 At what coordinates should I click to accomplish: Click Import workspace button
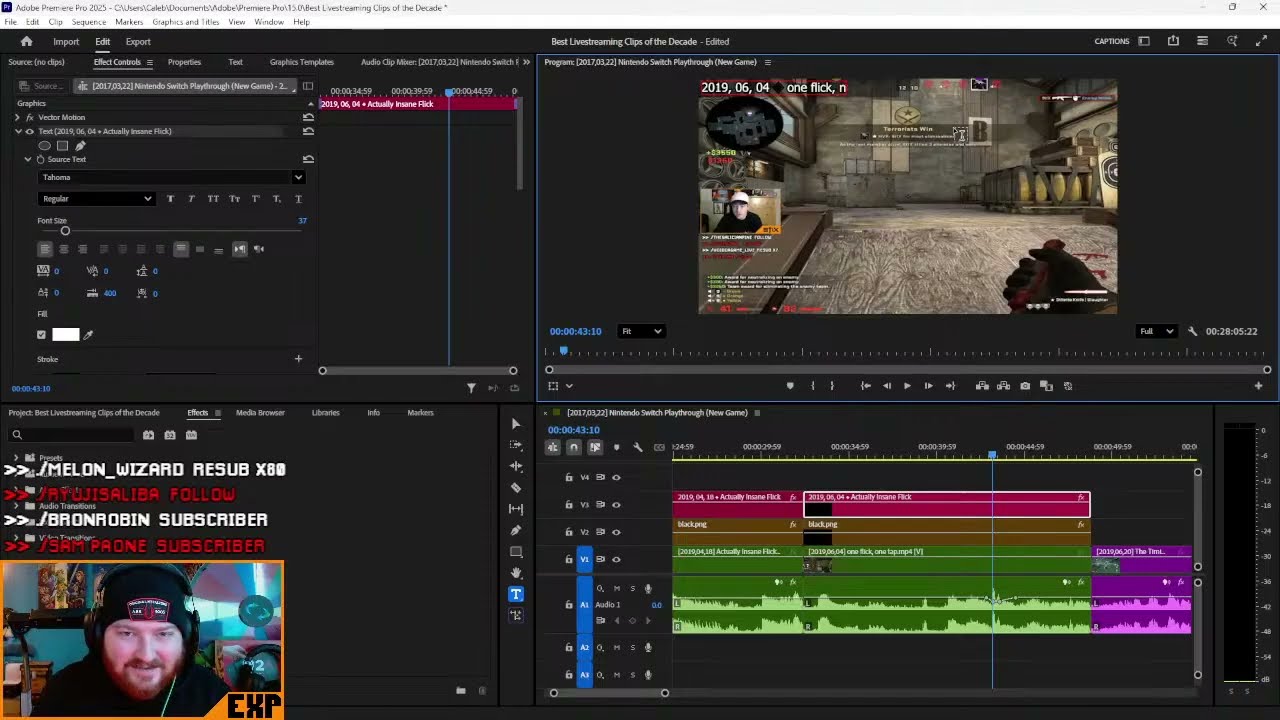pos(66,41)
